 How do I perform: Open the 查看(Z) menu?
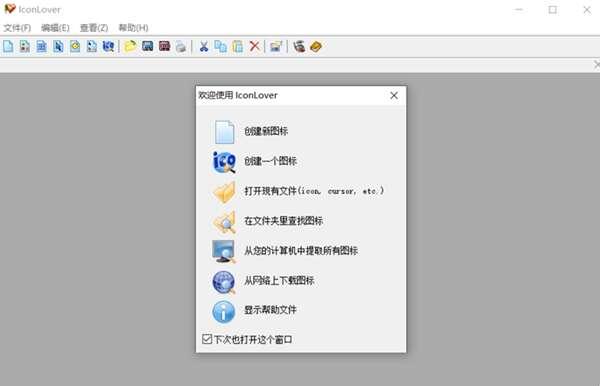[94, 28]
